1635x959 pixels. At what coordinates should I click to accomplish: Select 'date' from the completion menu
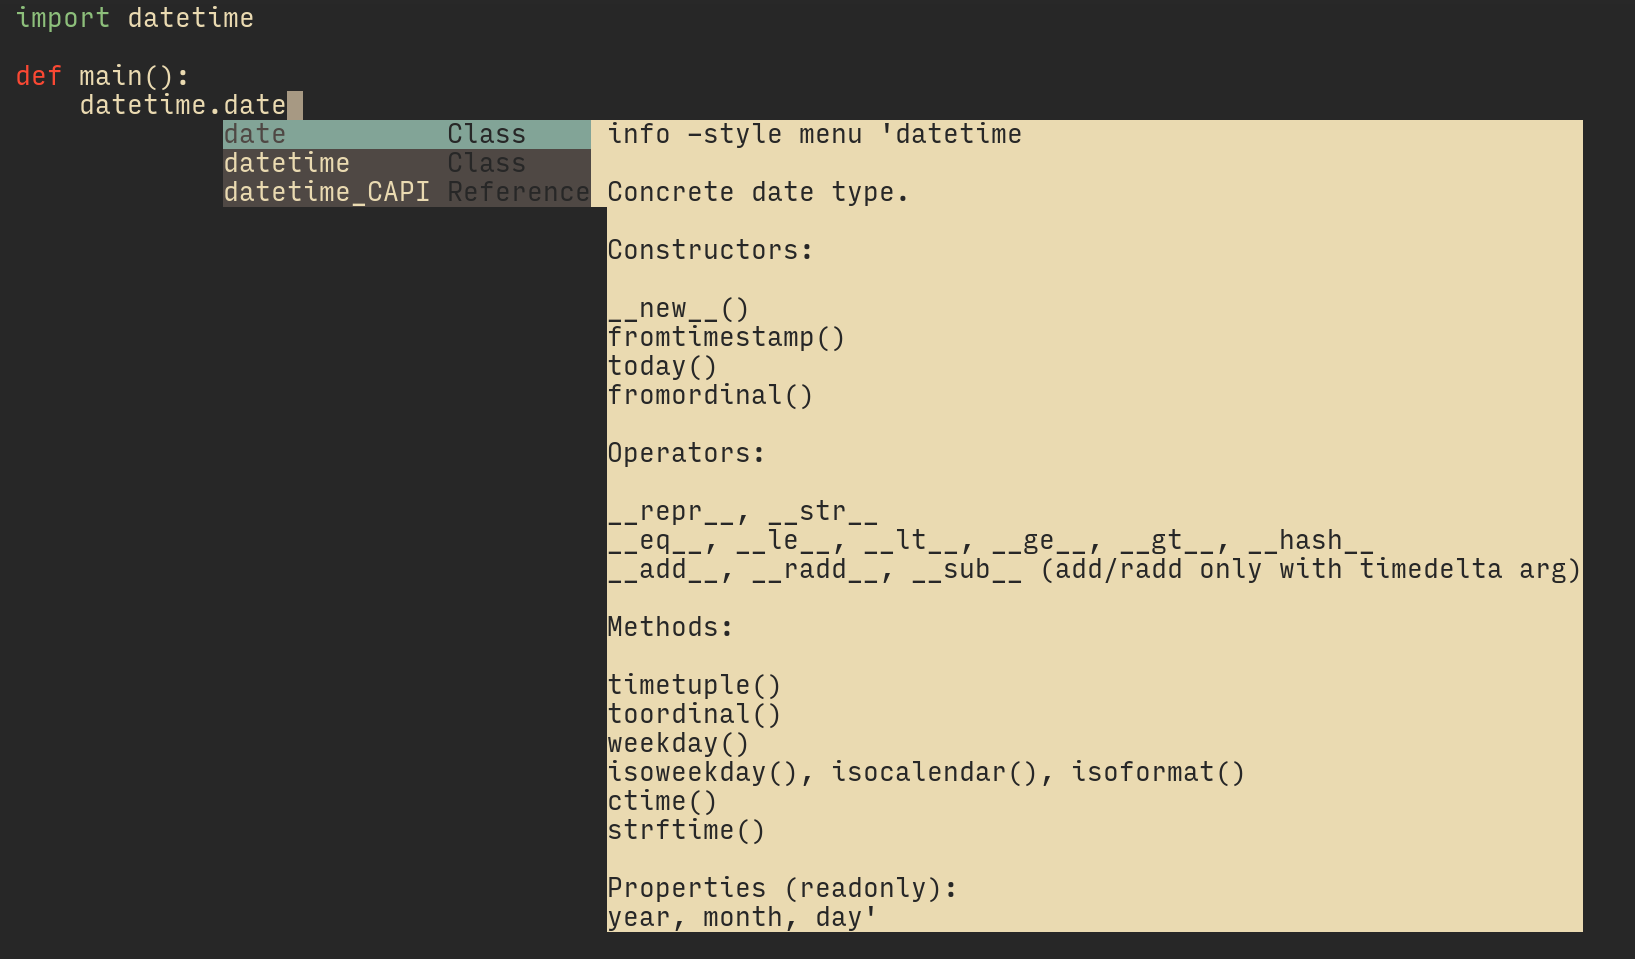254,133
